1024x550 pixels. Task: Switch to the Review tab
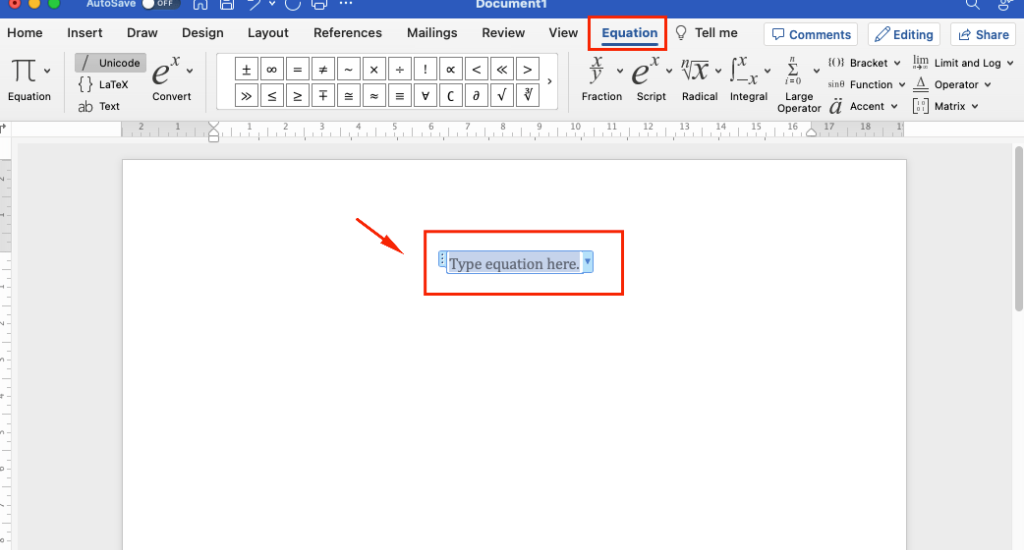click(x=503, y=33)
